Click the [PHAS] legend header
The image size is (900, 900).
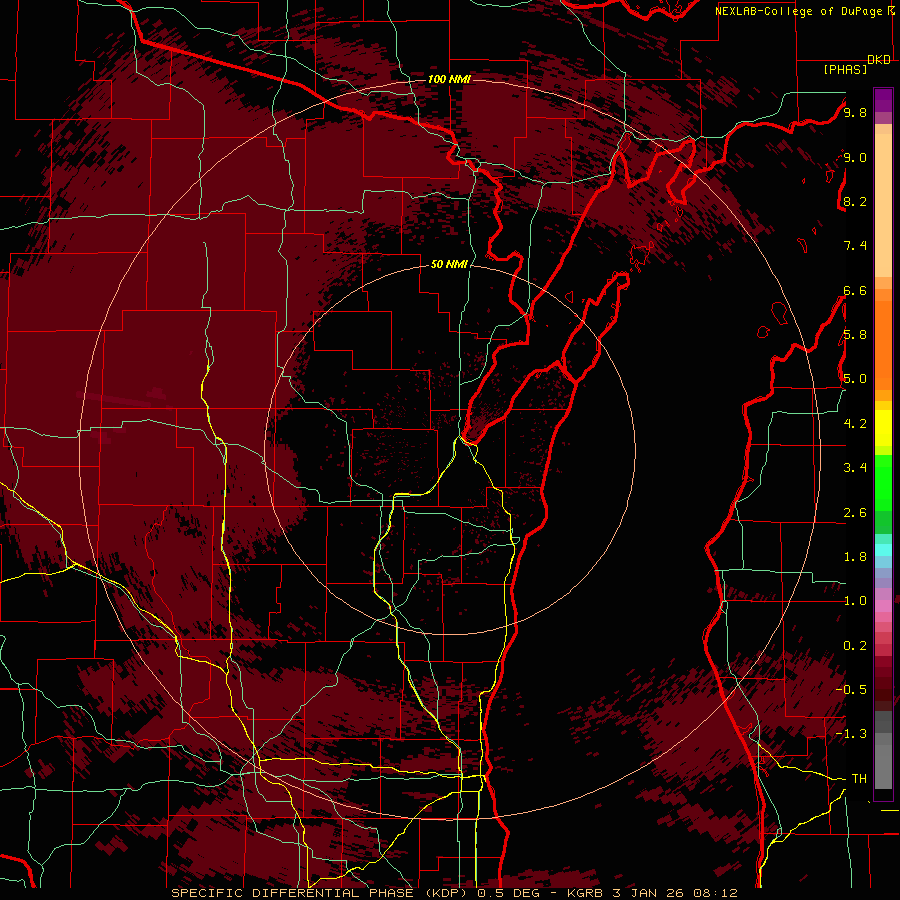click(x=845, y=69)
